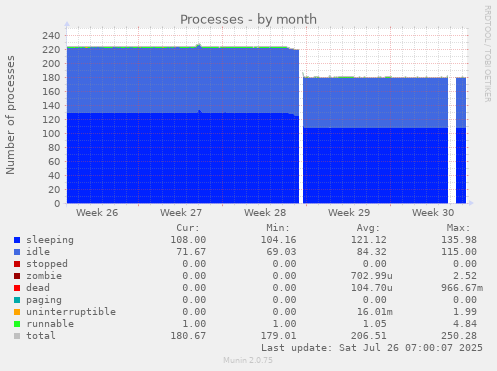Click runnable average value 1.05
Screen dimensions: 497x371
click(375, 324)
